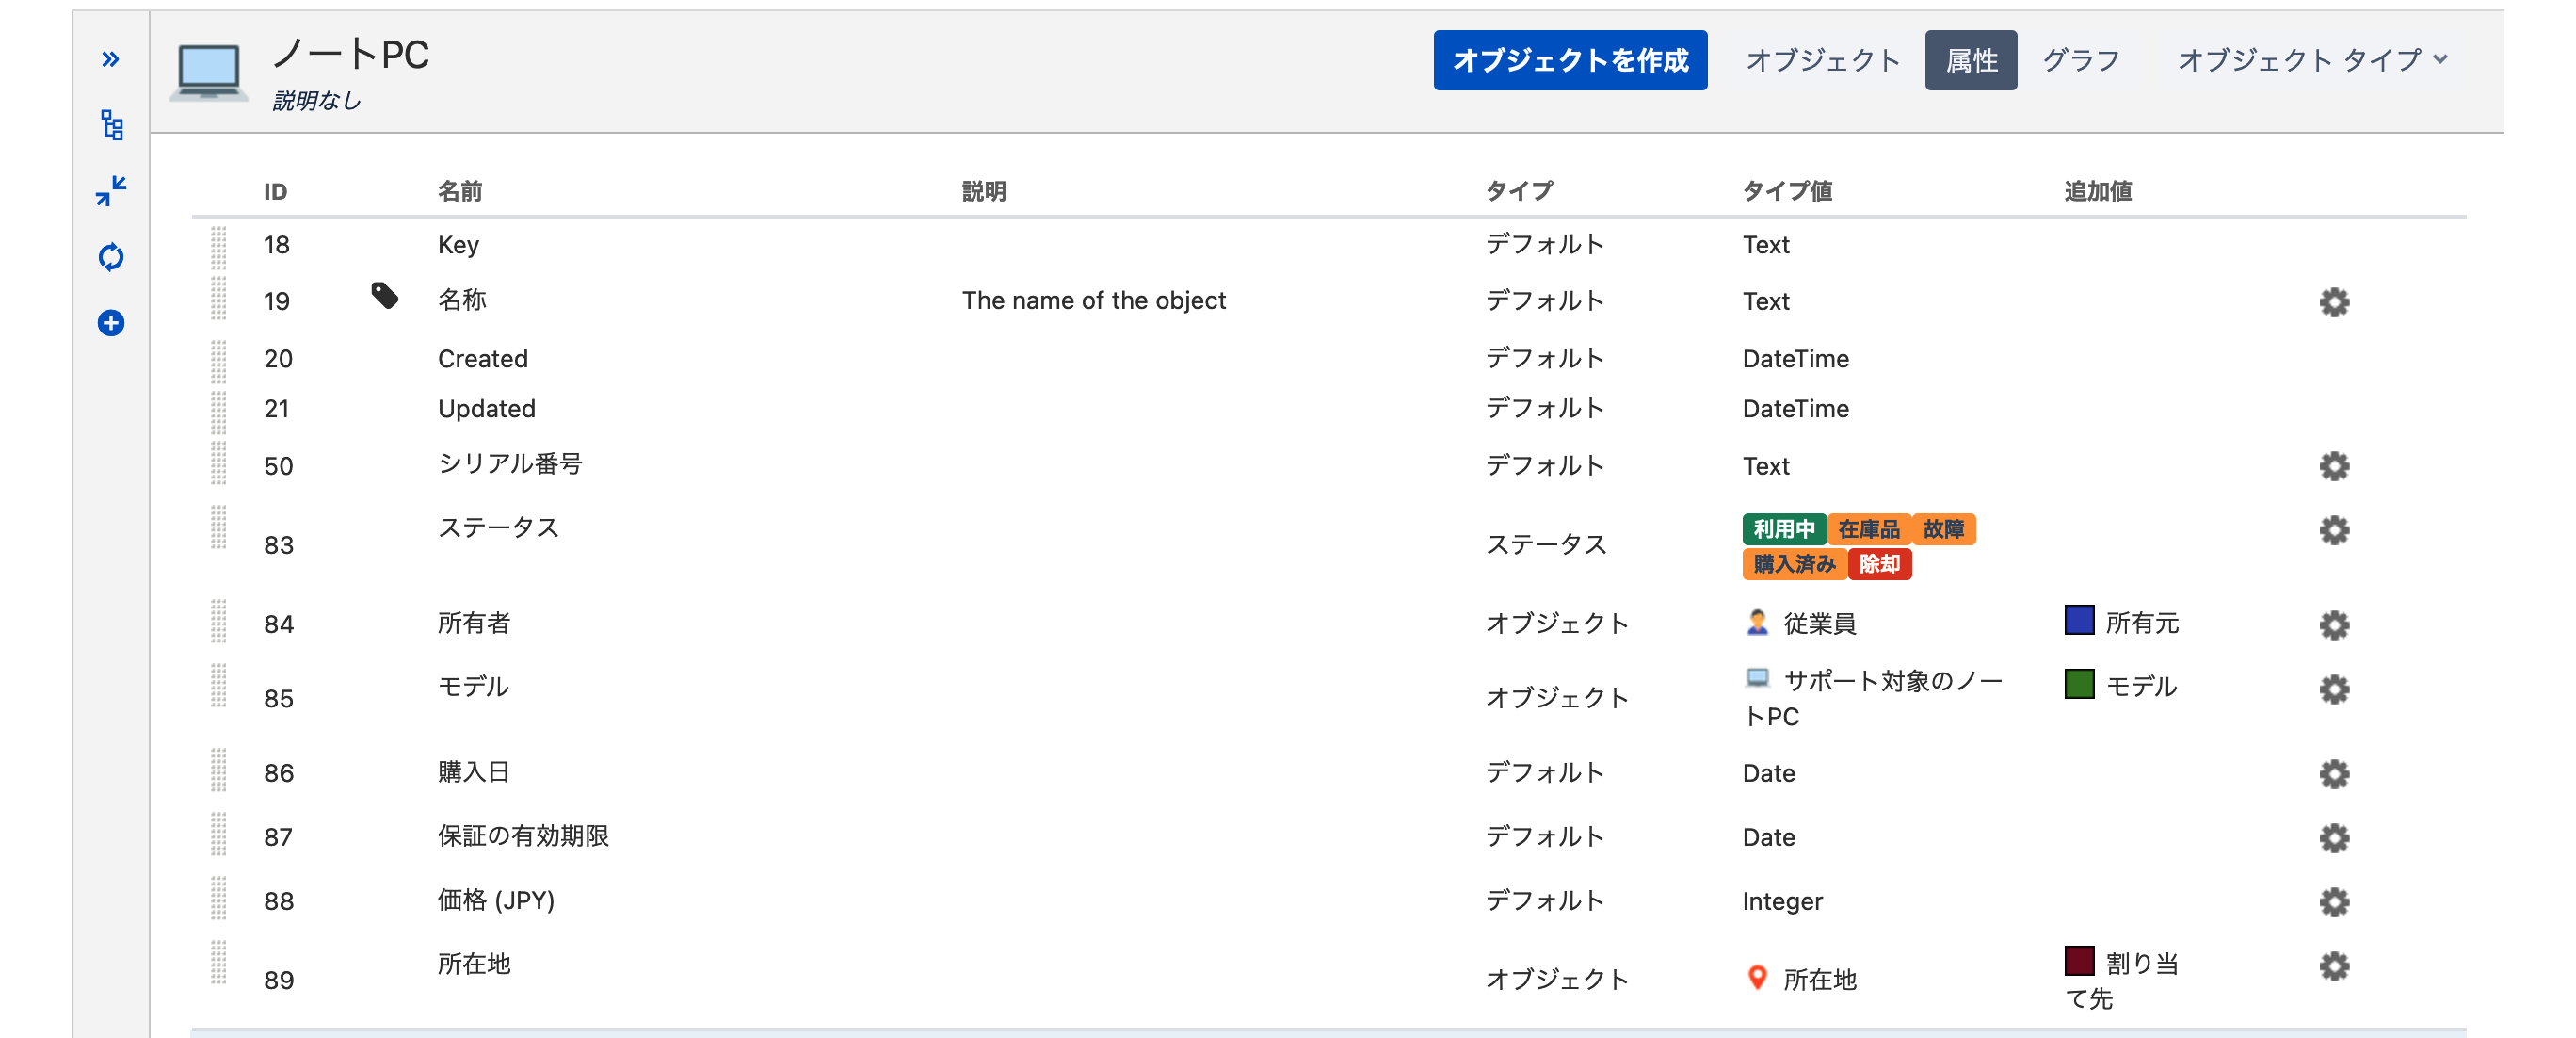2576x1038 pixels.
Task: Click the label tag icon beside 名称
Action: coord(385,296)
